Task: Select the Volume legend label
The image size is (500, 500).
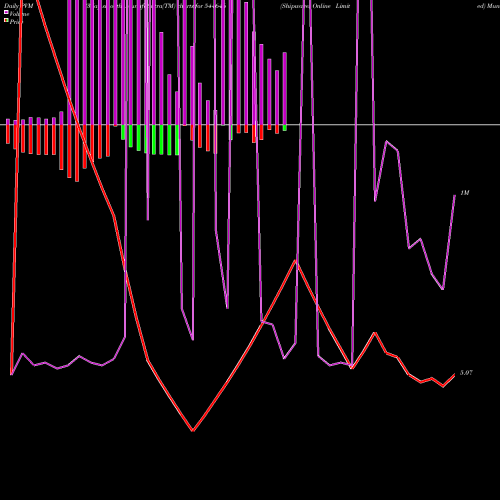Action: pyautogui.click(x=19, y=14)
